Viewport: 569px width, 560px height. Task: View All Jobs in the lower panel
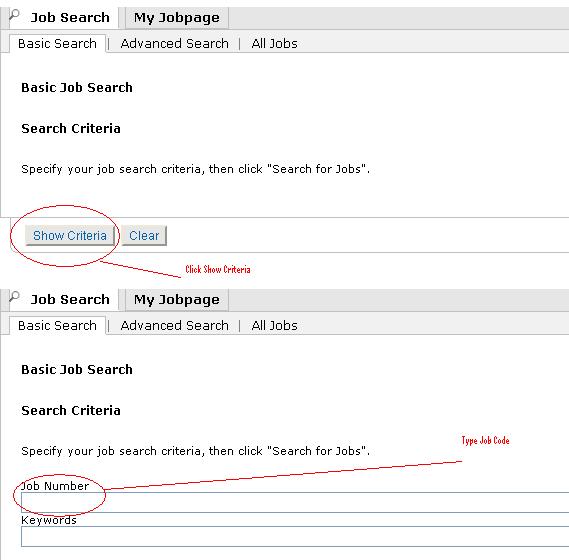point(274,326)
